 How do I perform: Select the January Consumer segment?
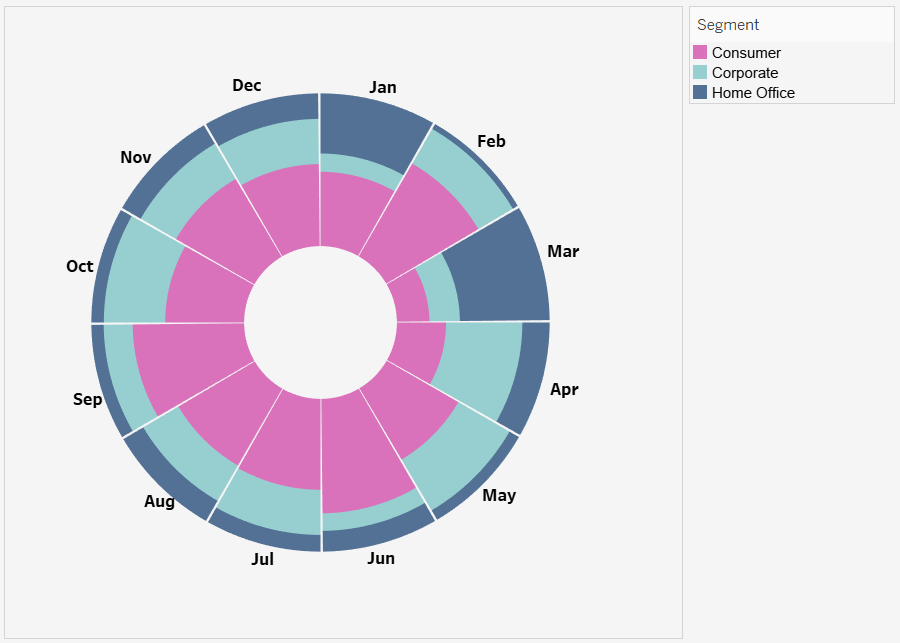[x=350, y=214]
